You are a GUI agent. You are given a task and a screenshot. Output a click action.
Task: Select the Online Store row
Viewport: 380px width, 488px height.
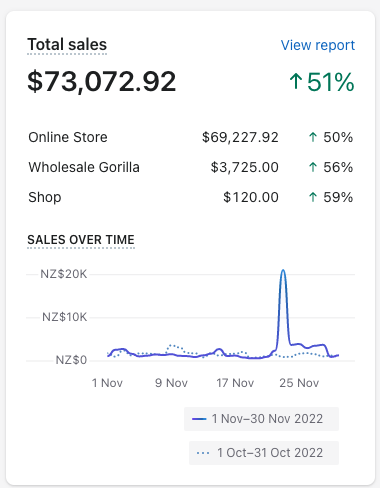pyautogui.click(x=191, y=137)
